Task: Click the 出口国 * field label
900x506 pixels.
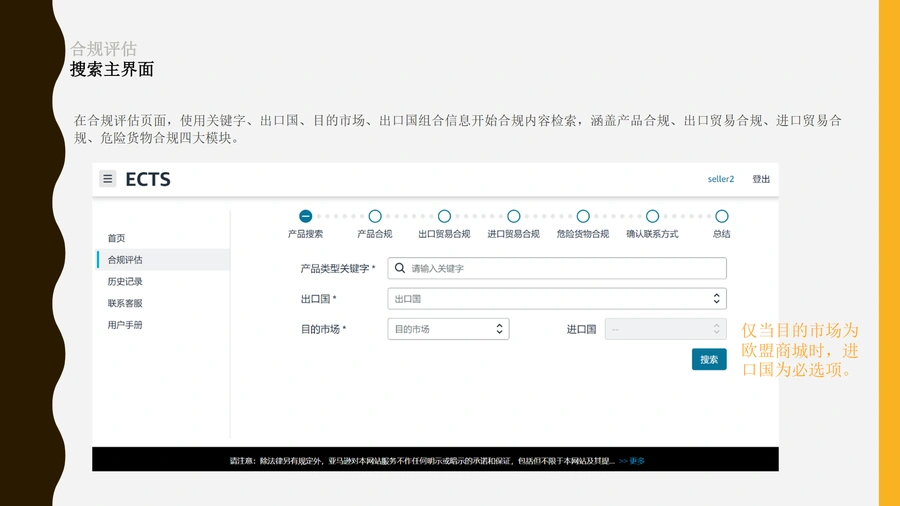Action: pyautogui.click(x=319, y=299)
